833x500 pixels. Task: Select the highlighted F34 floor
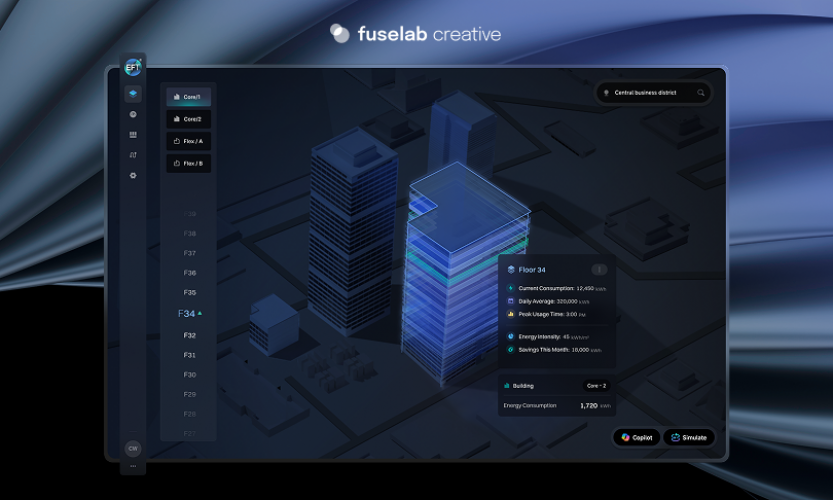point(186,313)
